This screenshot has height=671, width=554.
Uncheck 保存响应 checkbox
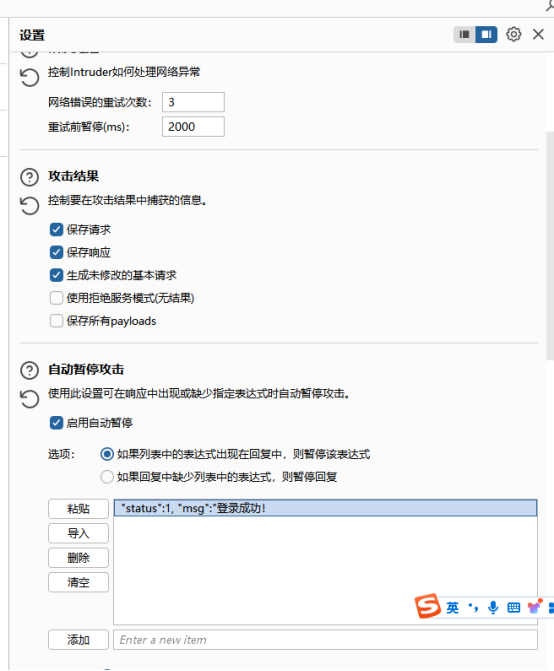[56, 252]
